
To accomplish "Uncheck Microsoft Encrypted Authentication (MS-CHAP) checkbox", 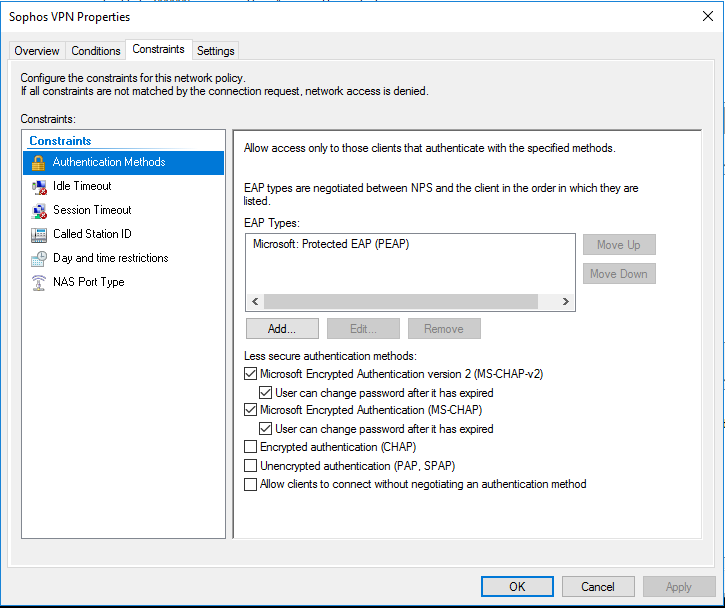I will click(250, 410).
